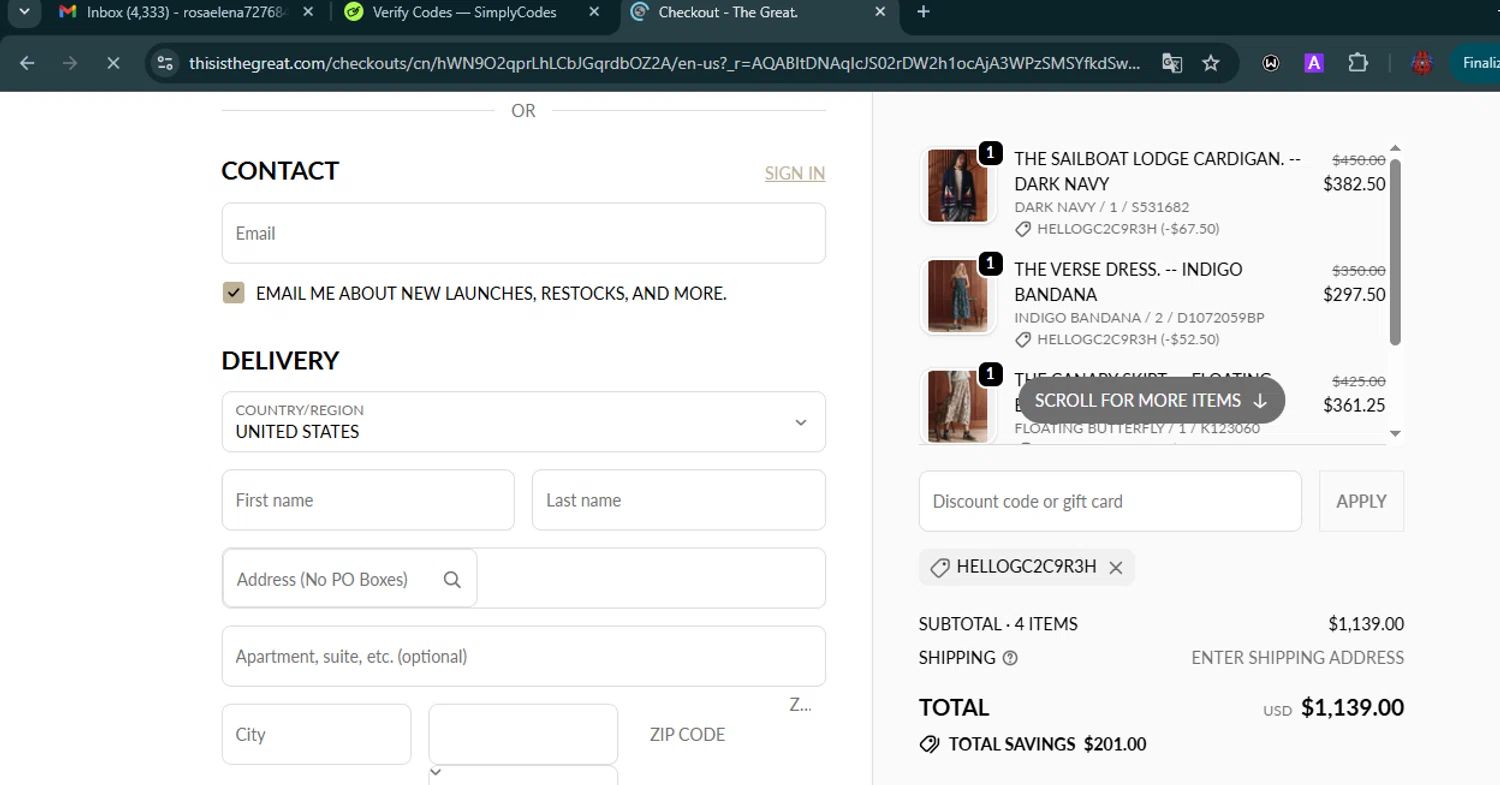Open the purple A extension icon

click(1314, 63)
